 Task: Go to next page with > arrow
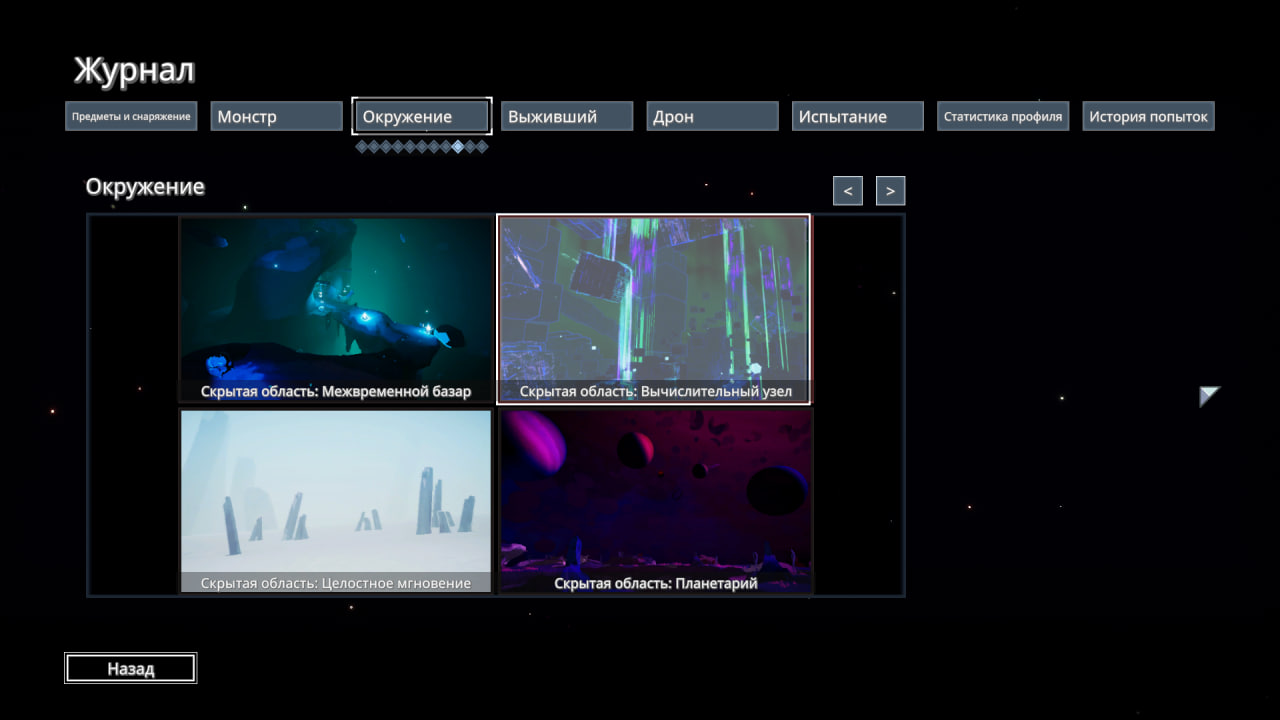coord(890,190)
